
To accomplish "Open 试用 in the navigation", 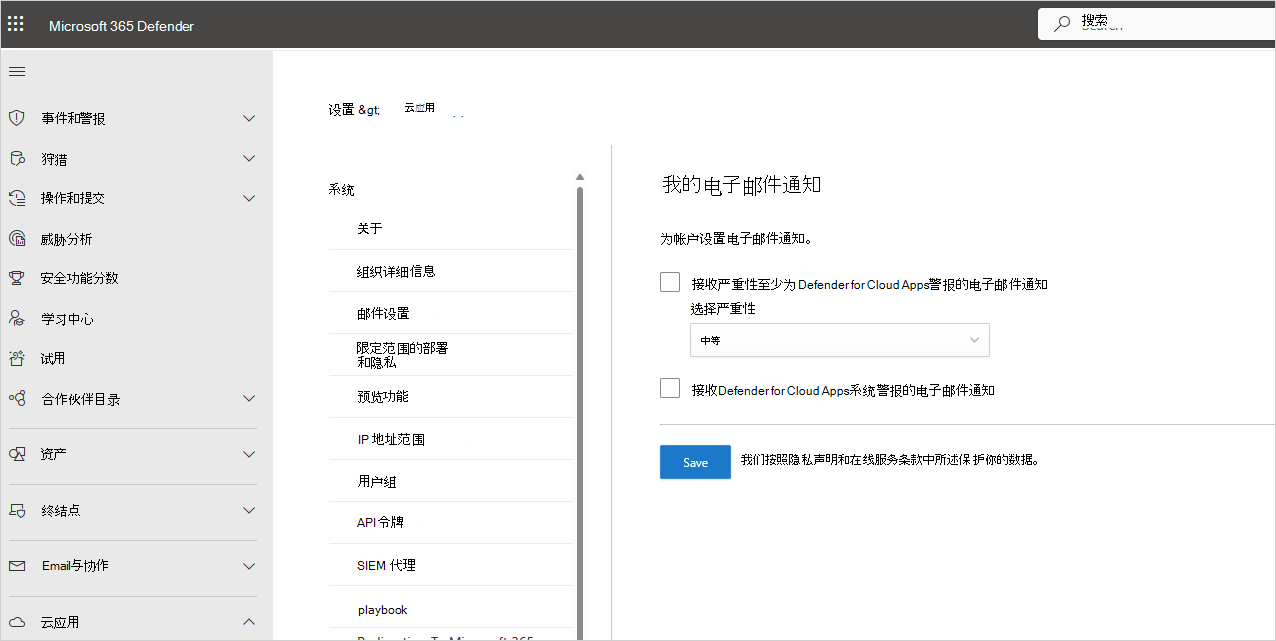I will (53, 358).
